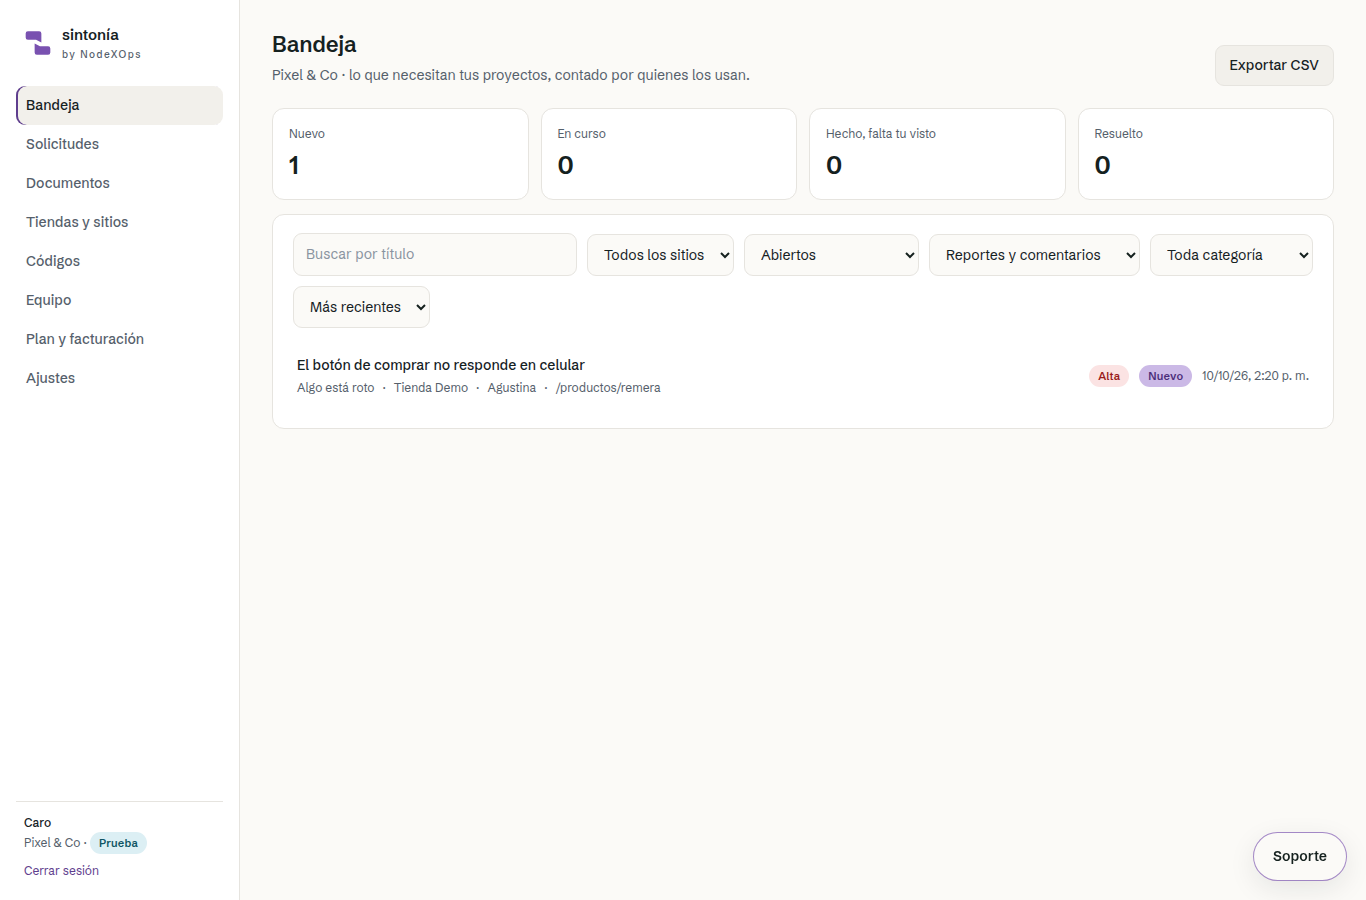Screen dimensions: 1366x900
Task: Click the sintonía logo icon
Action: coord(38,43)
